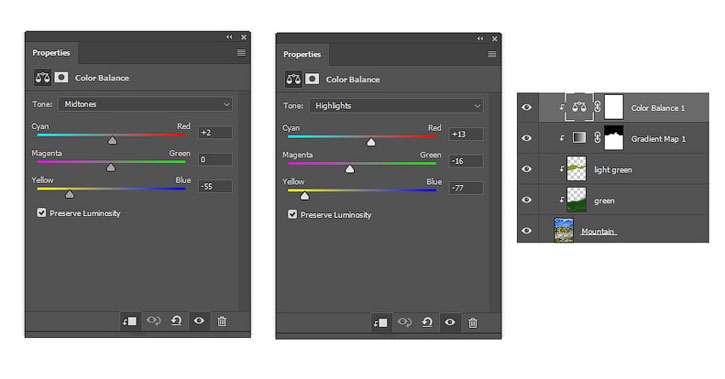Click Cyan-Red slider handle in Midtones panel

pos(112,141)
